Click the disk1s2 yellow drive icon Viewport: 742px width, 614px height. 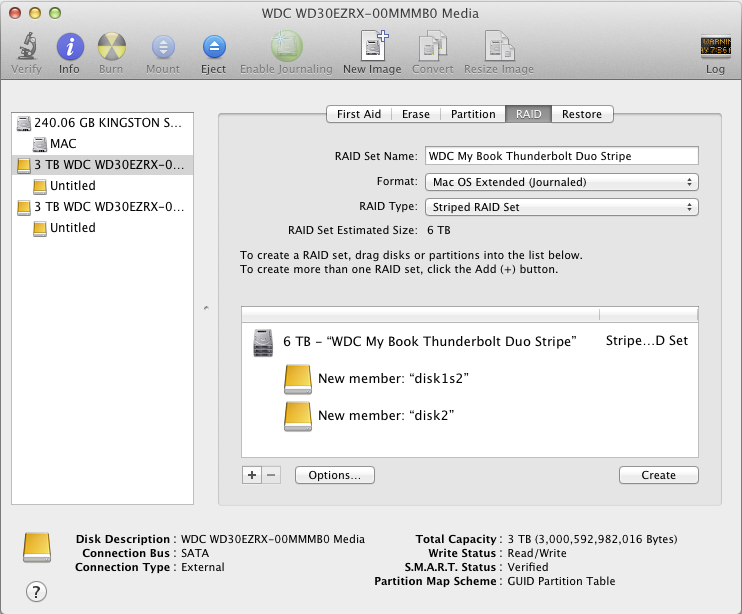(298, 379)
